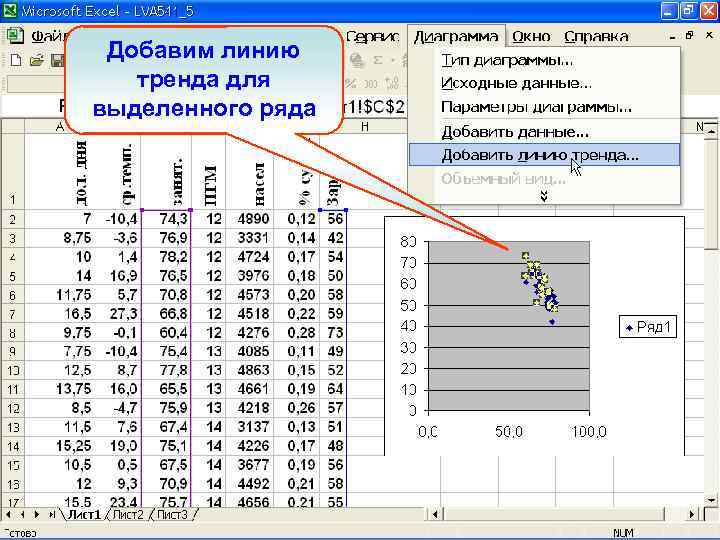Viewport: 720px width, 540px height.
Task: Choose Добавить линию тренда... entry
Action: 544,155
